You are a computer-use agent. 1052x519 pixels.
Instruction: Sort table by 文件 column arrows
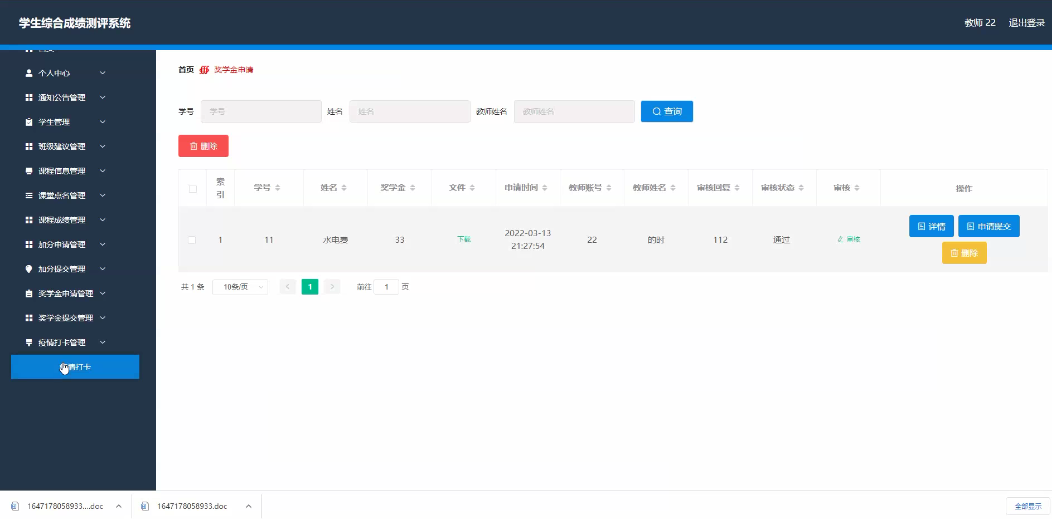pyautogui.click(x=472, y=188)
